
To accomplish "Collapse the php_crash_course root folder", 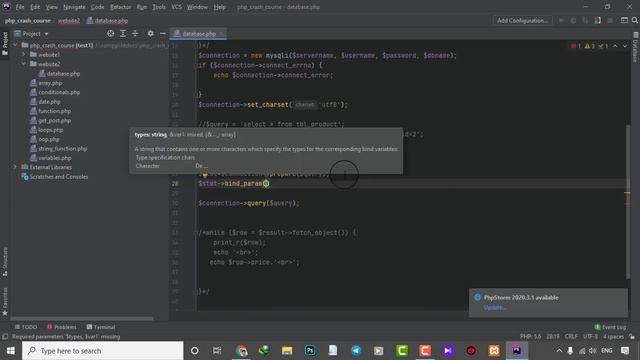I will [16, 45].
